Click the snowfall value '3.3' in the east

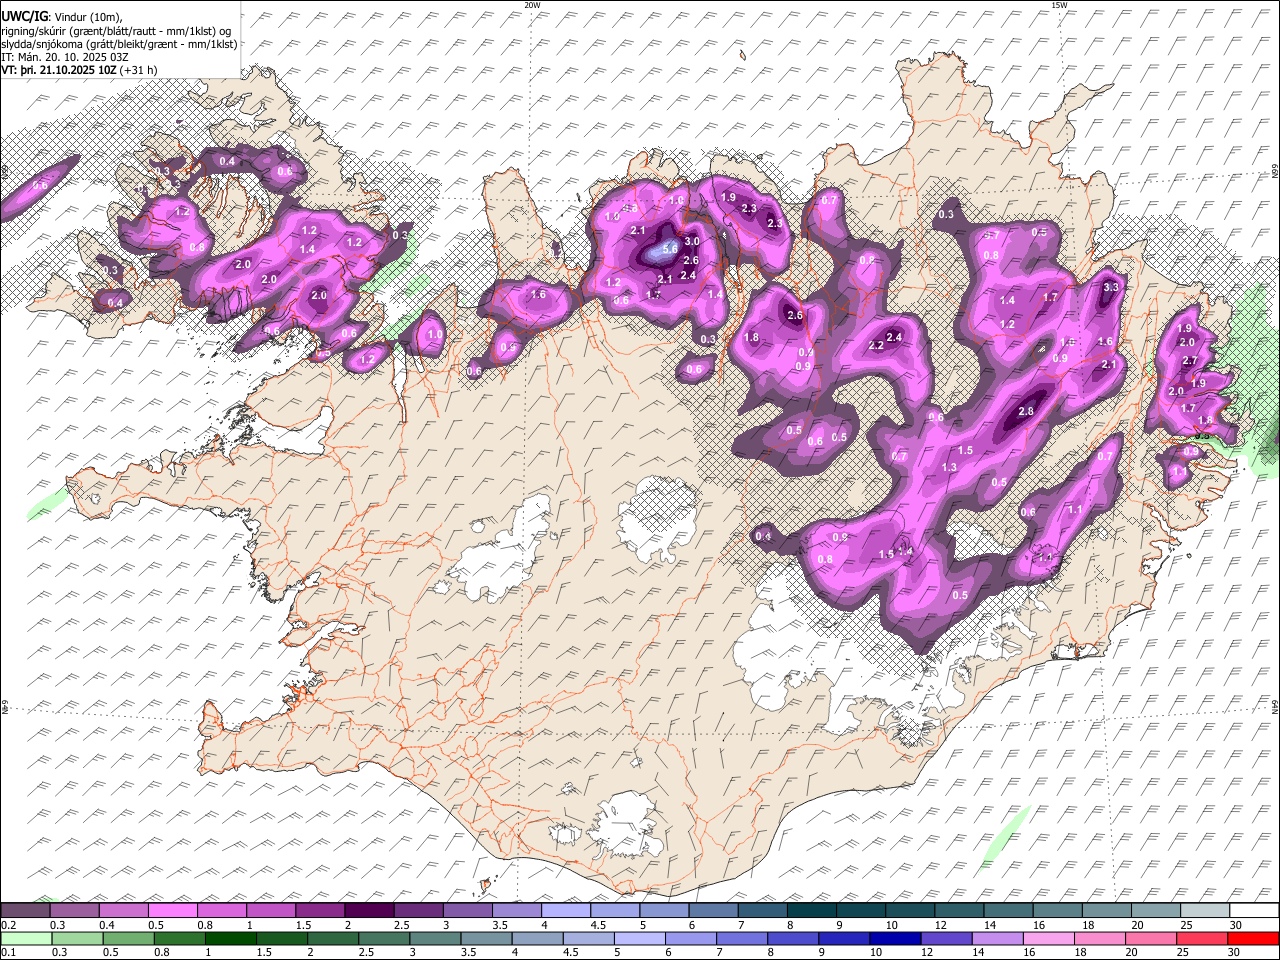tap(1110, 288)
